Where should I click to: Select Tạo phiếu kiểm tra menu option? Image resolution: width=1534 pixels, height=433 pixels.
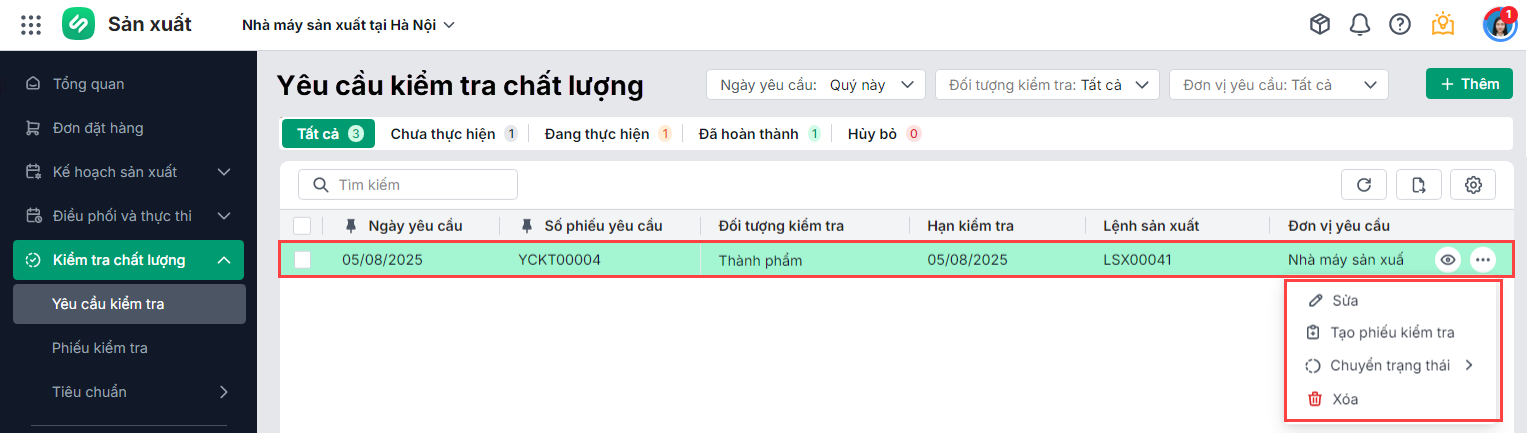point(1391,333)
